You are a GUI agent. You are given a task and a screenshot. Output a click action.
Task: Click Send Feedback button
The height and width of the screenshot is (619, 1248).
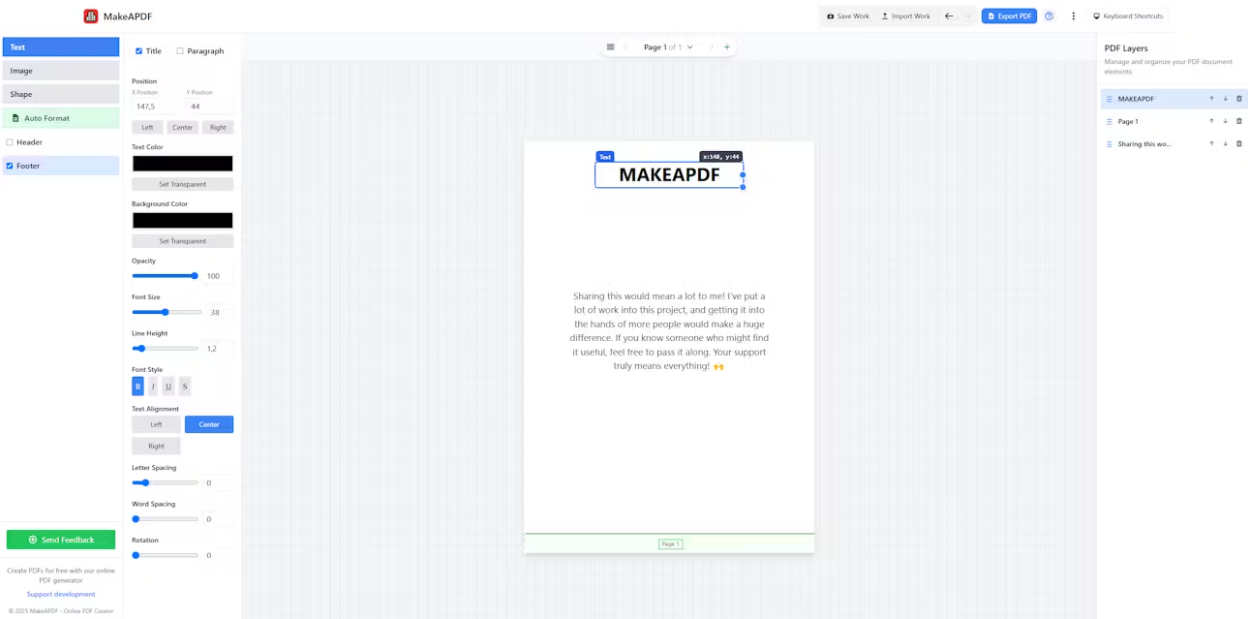point(61,540)
